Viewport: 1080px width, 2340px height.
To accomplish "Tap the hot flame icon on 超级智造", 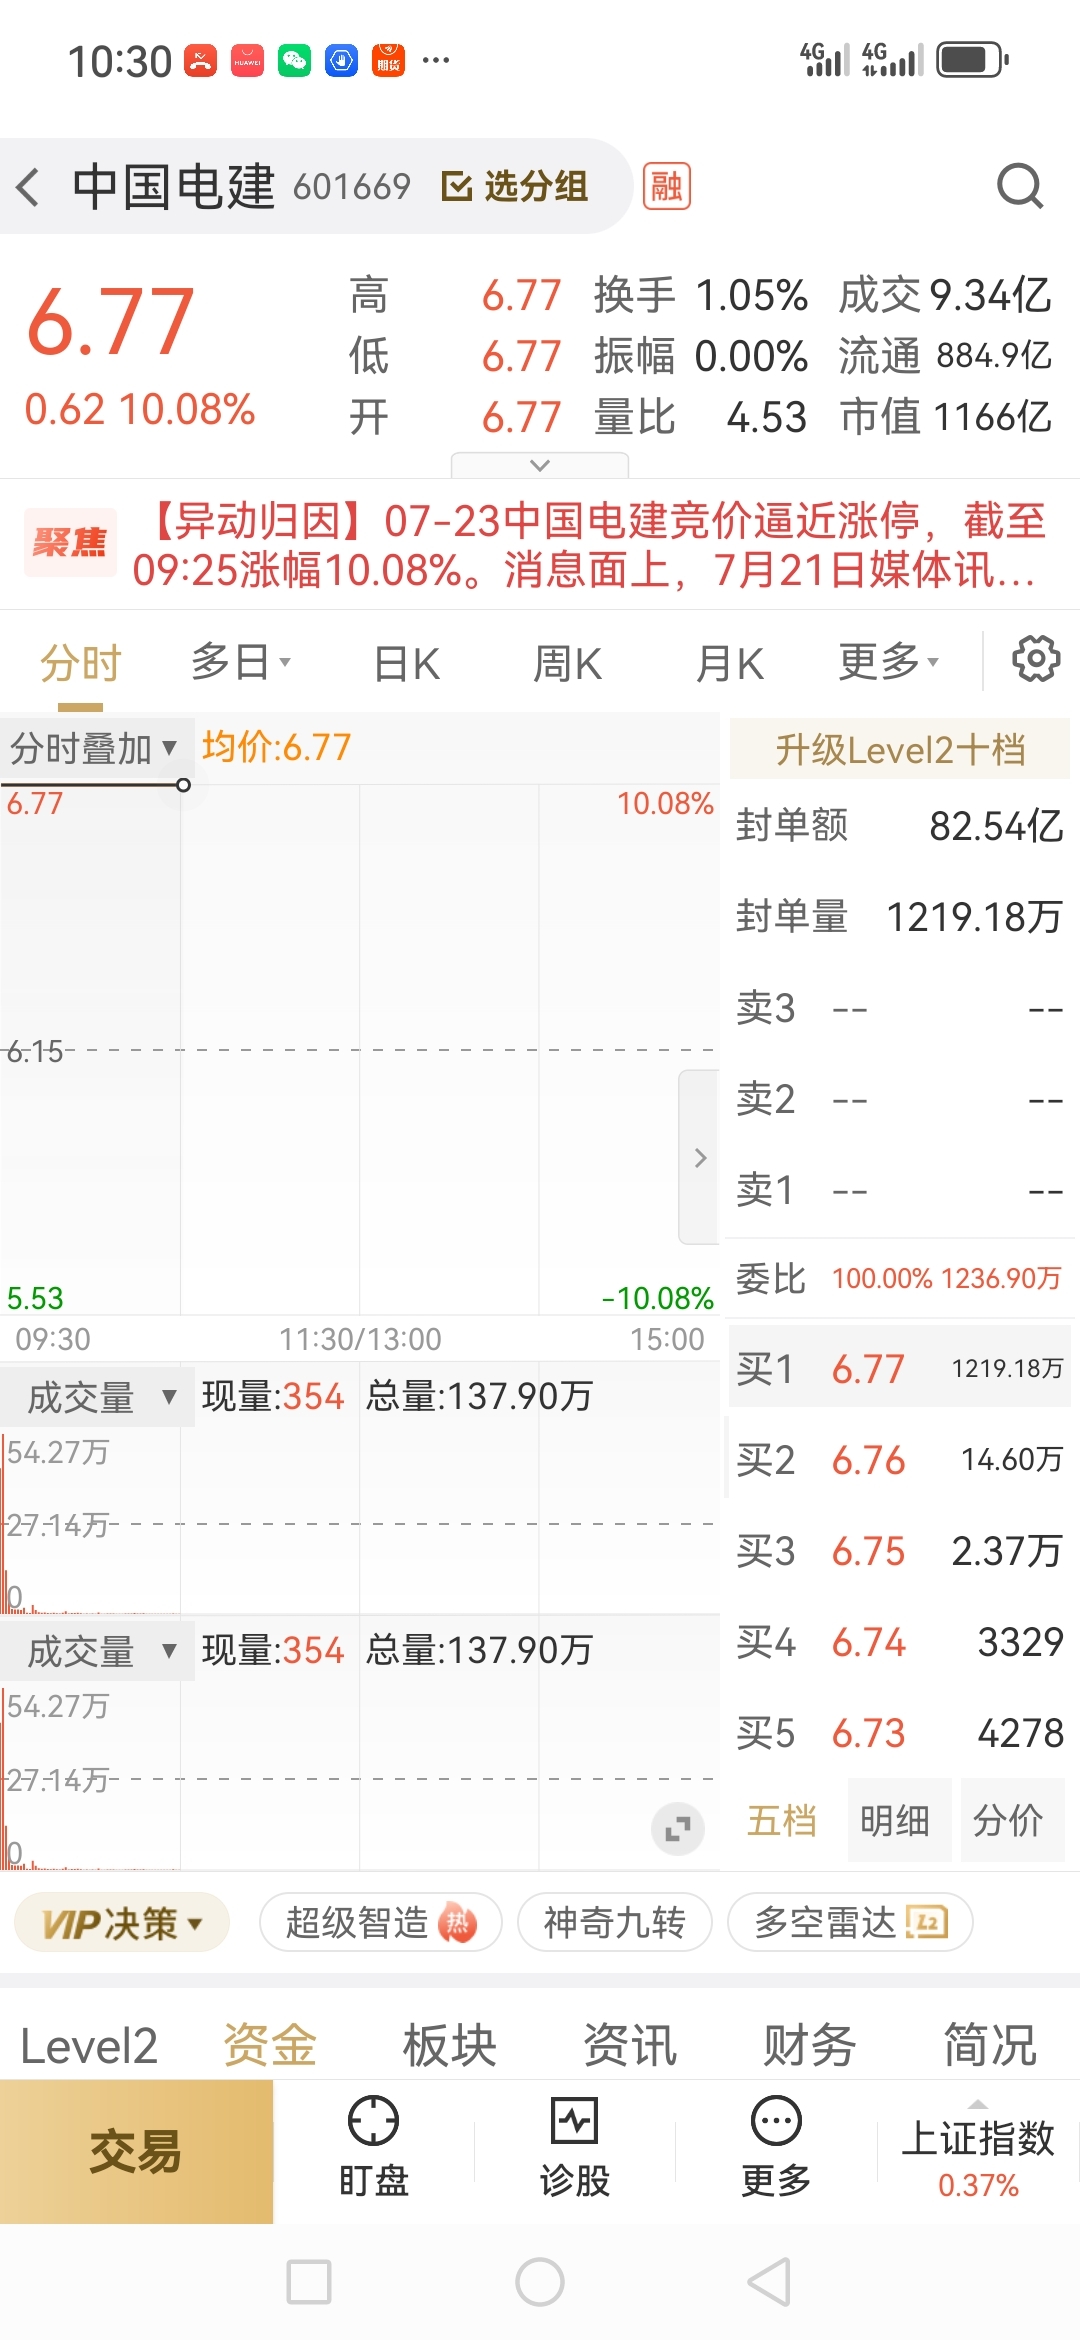I will [458, 1922].
